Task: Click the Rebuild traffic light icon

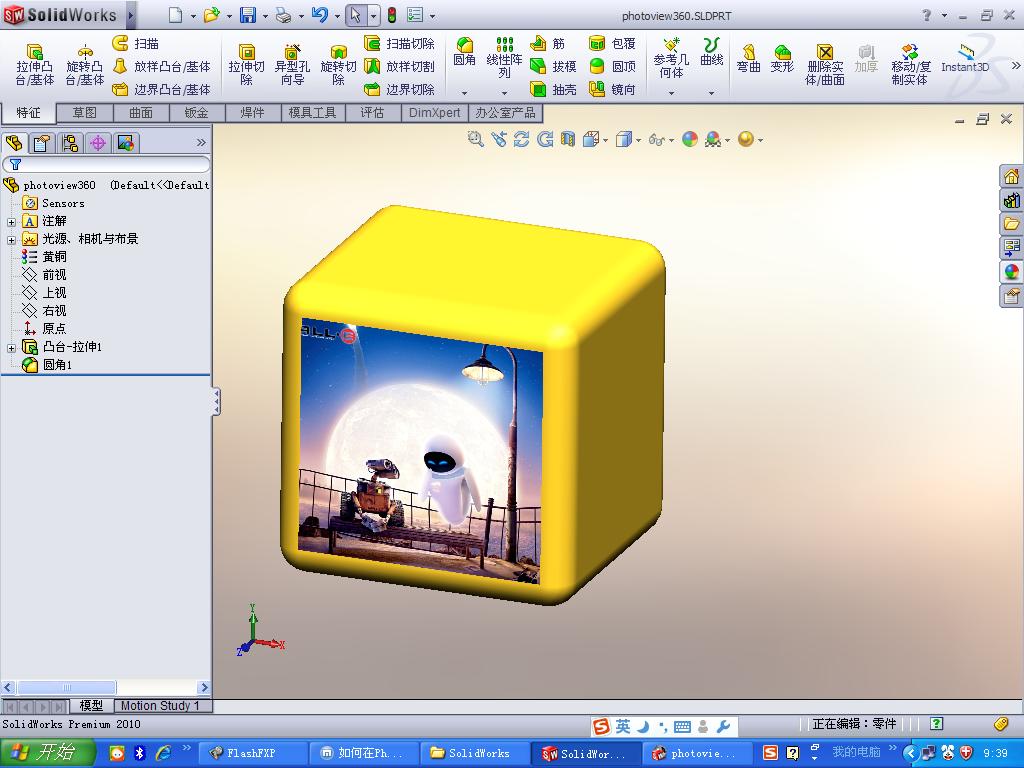Action: (x=392, y=15)
